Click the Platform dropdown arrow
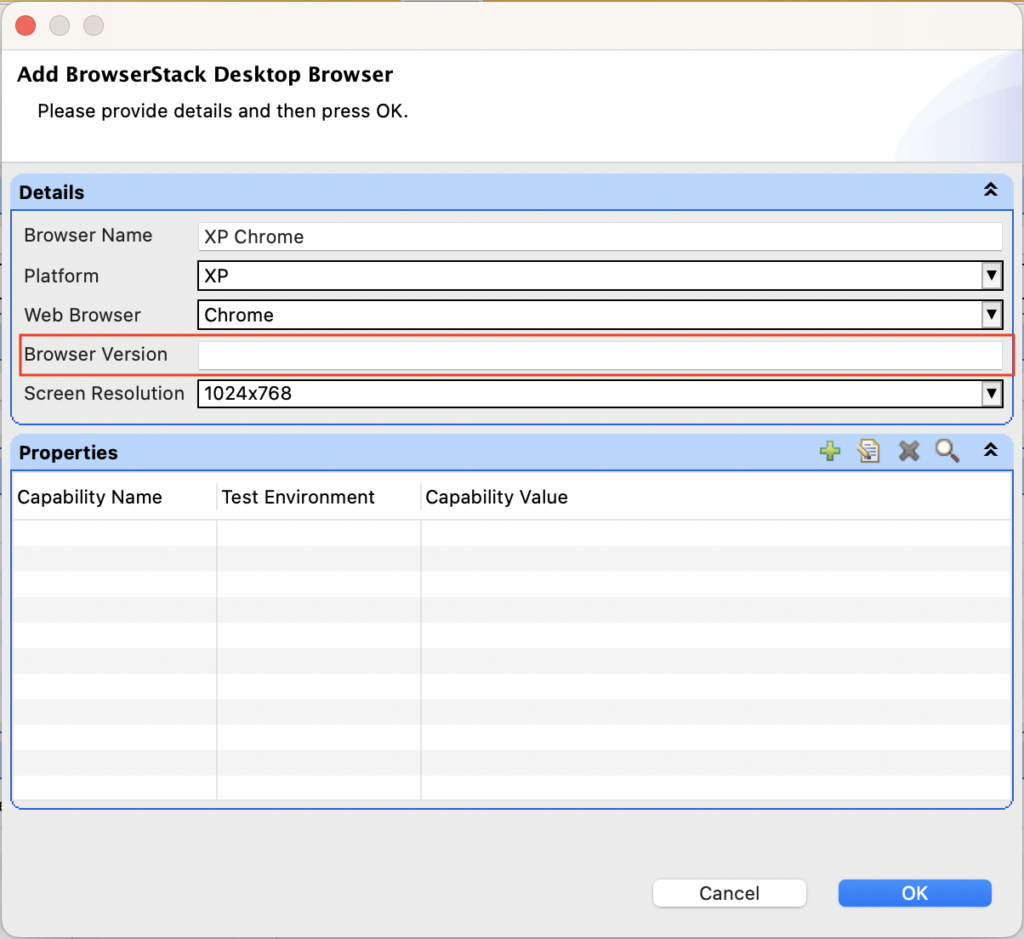This screenshot has width=1024, height=939. pyautogui.click(x=992, y=276)
